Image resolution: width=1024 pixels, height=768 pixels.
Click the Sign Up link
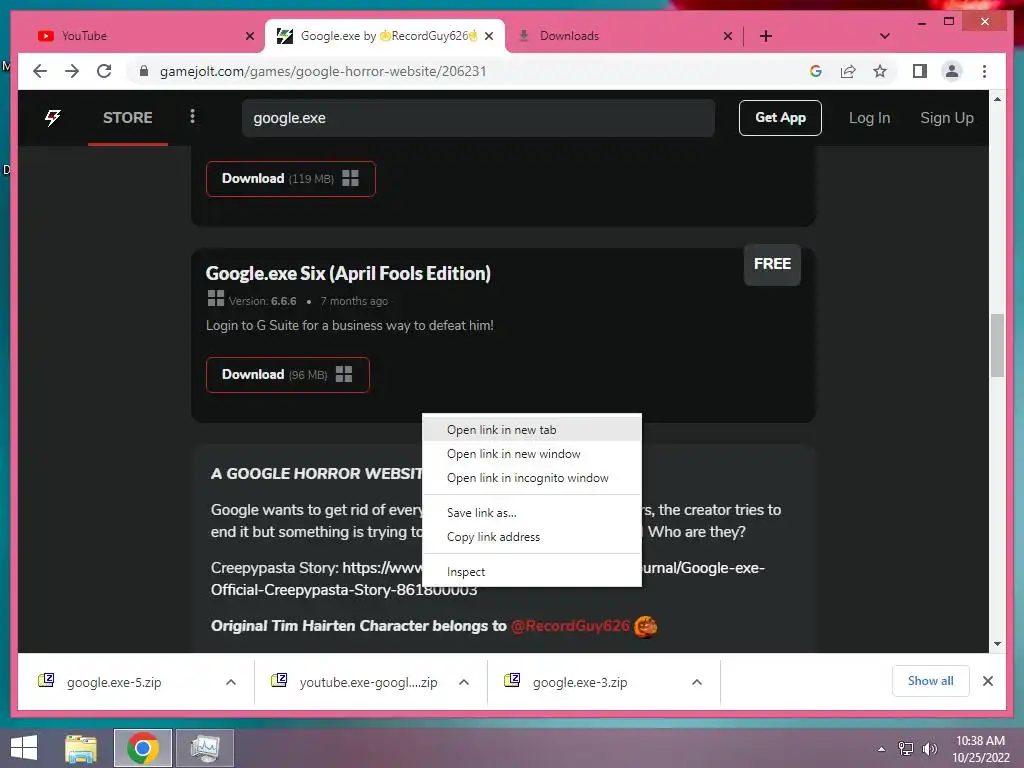point(946,118)
